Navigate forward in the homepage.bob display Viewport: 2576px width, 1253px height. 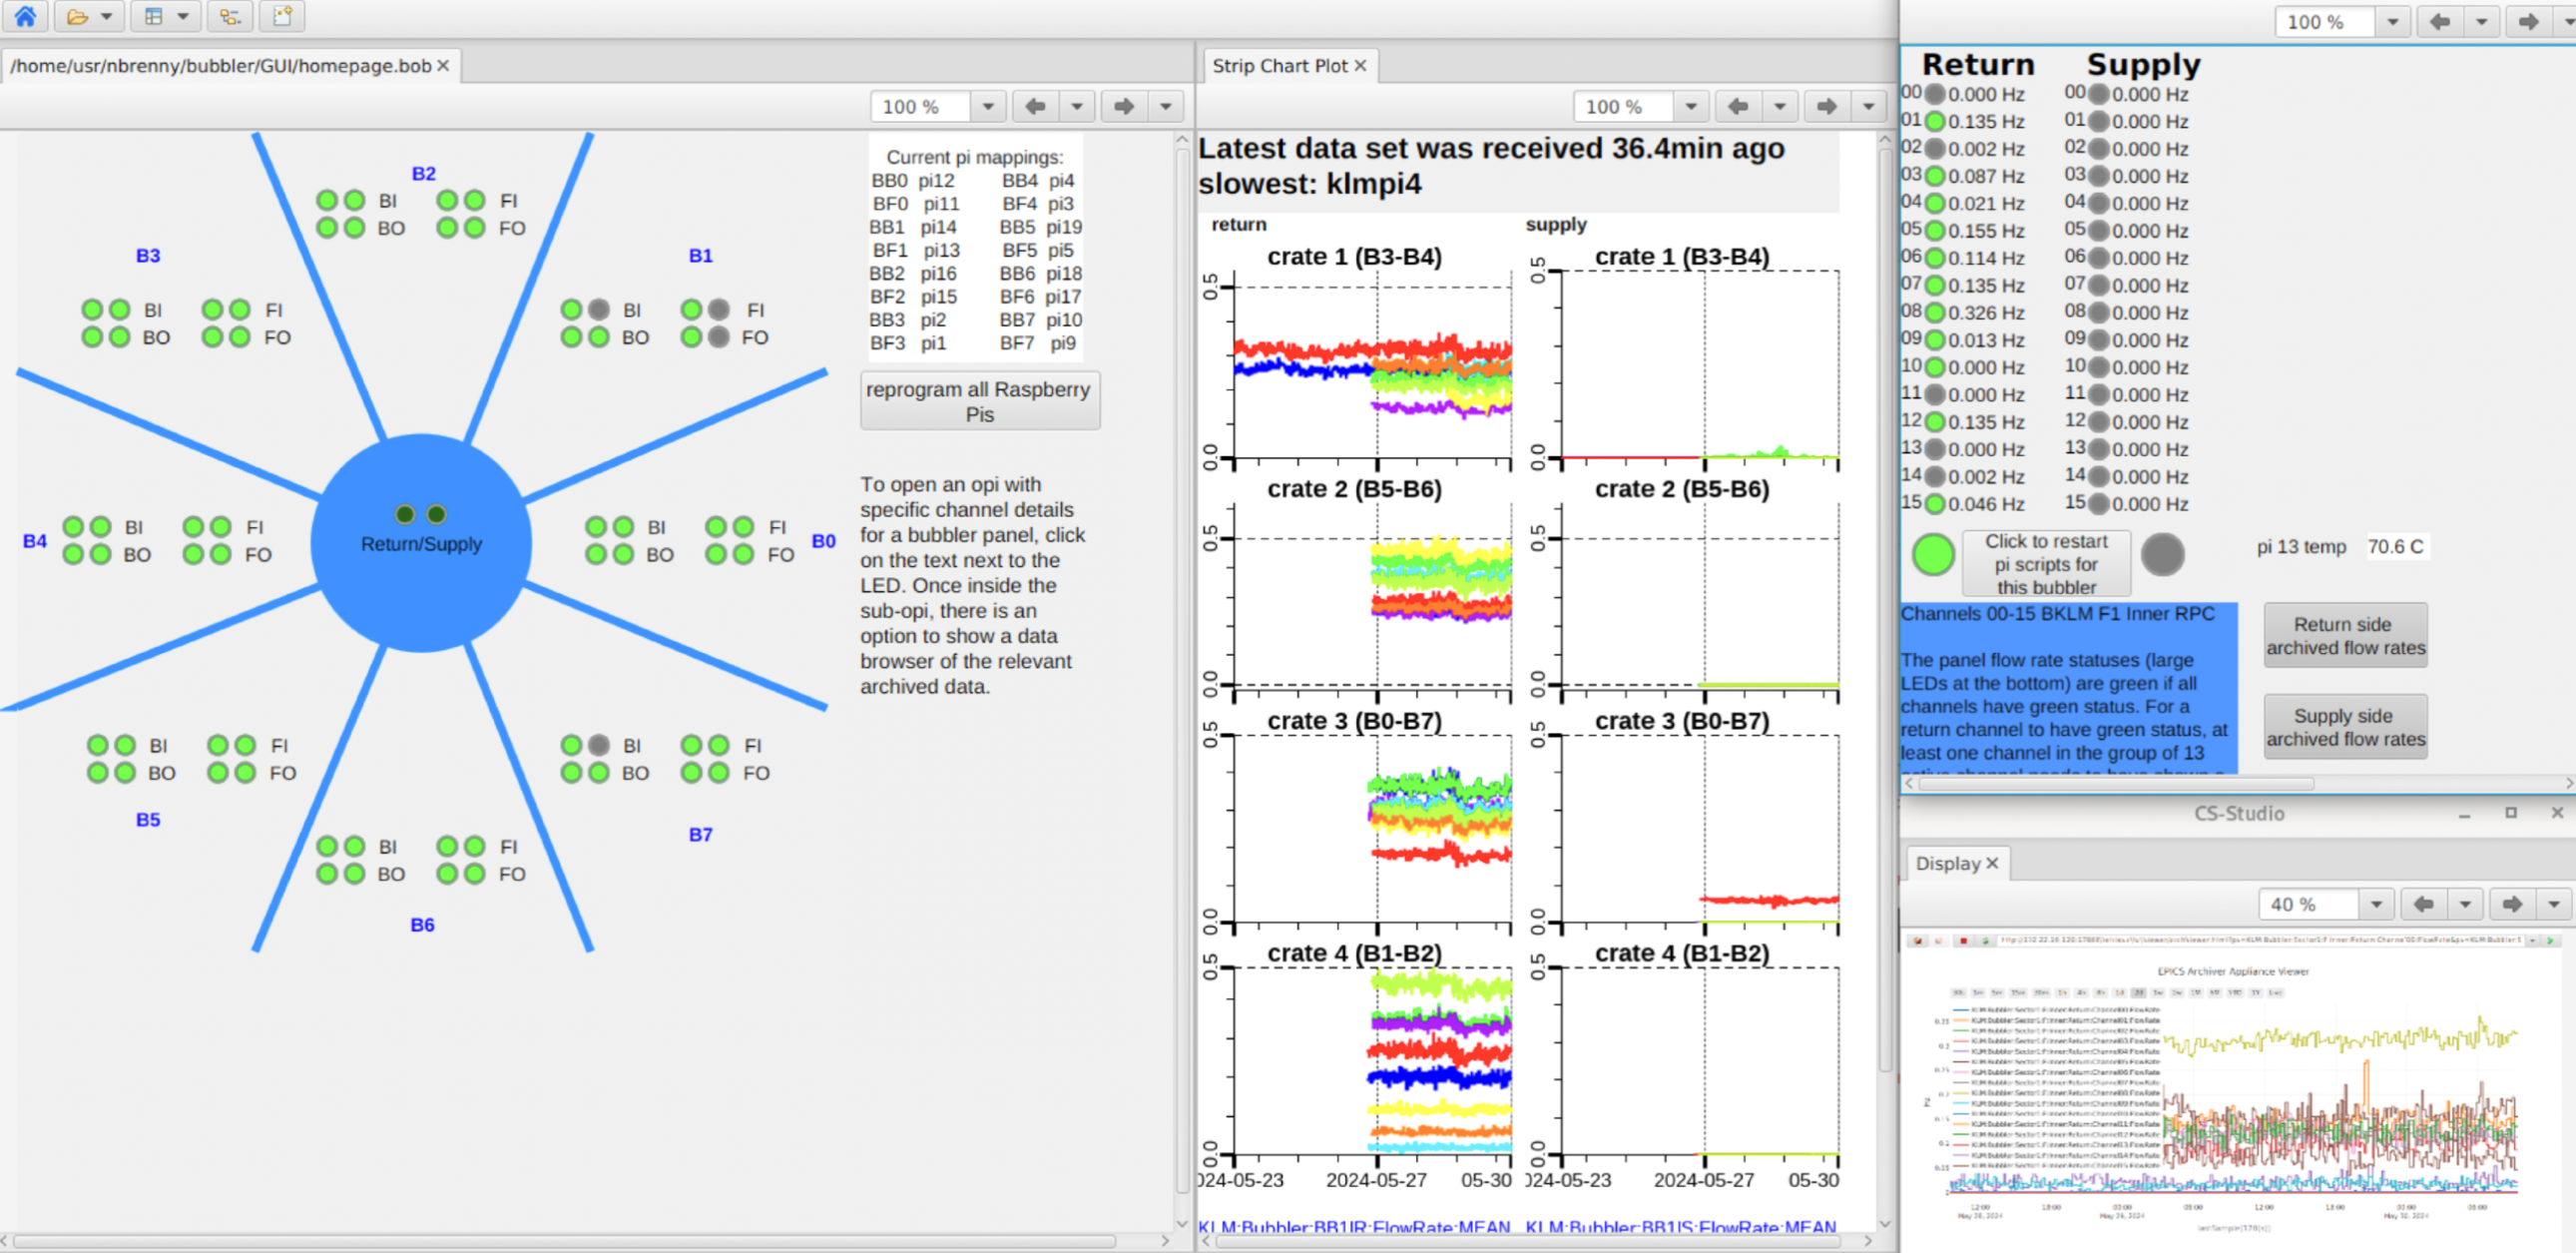click(x=1124, y=106)
